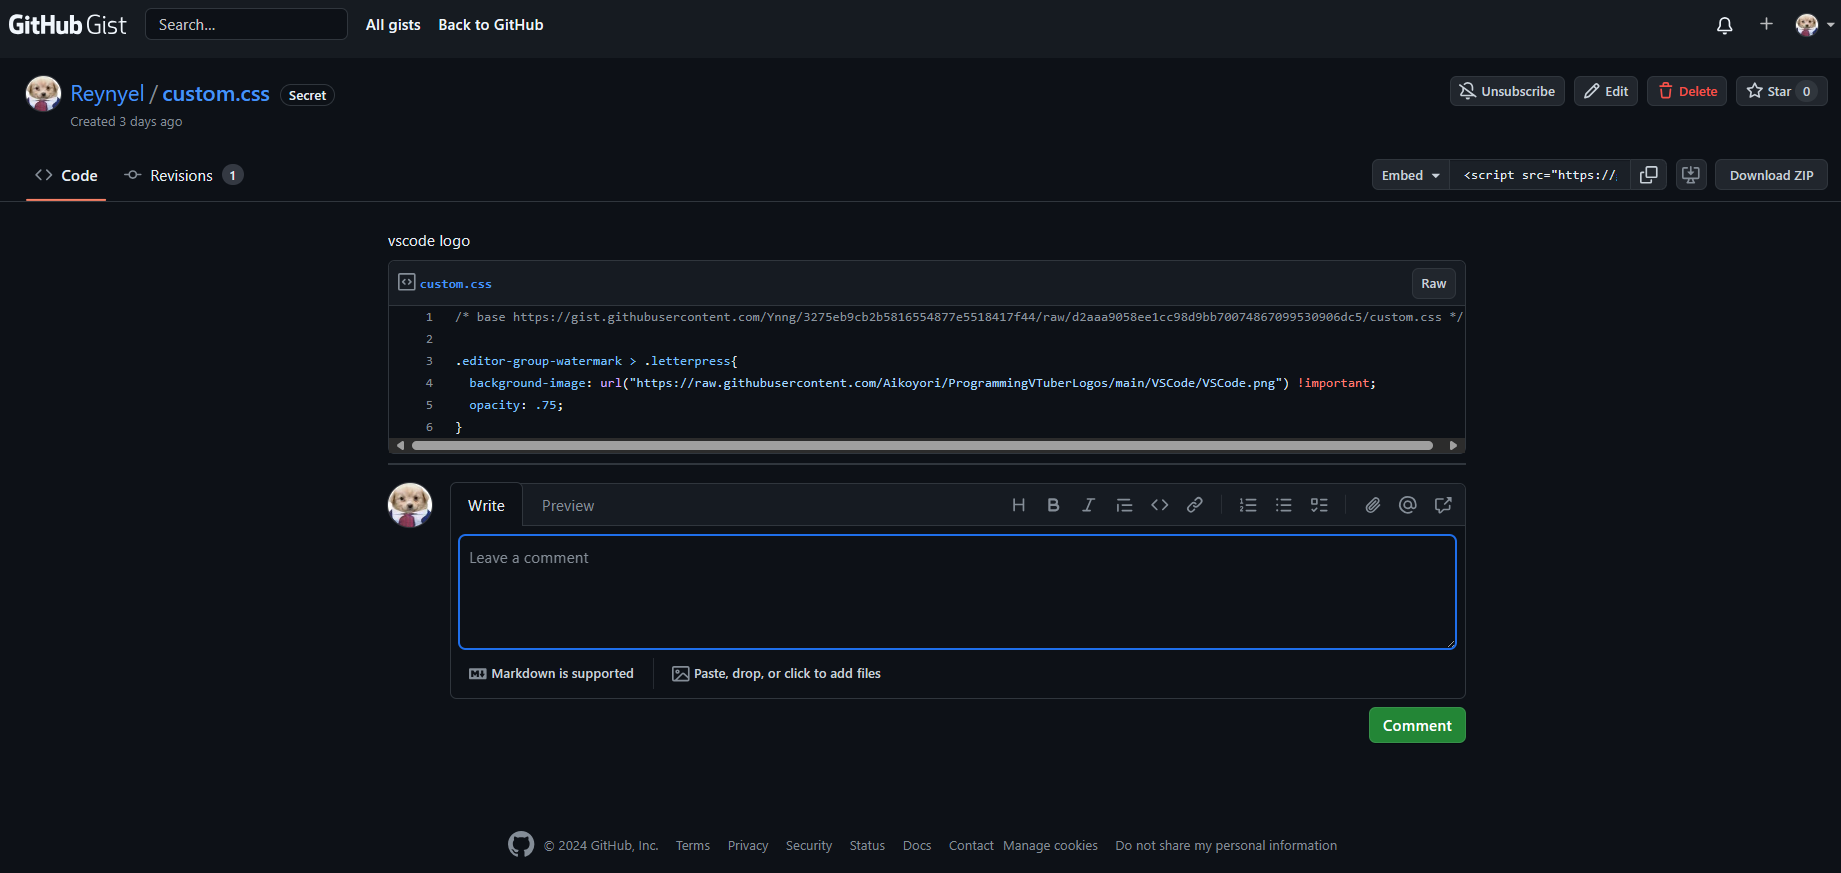The width and height of the screenshot is (1841, 873).
Task: Unsubscribe from this gist
Action: (1507, 91)
